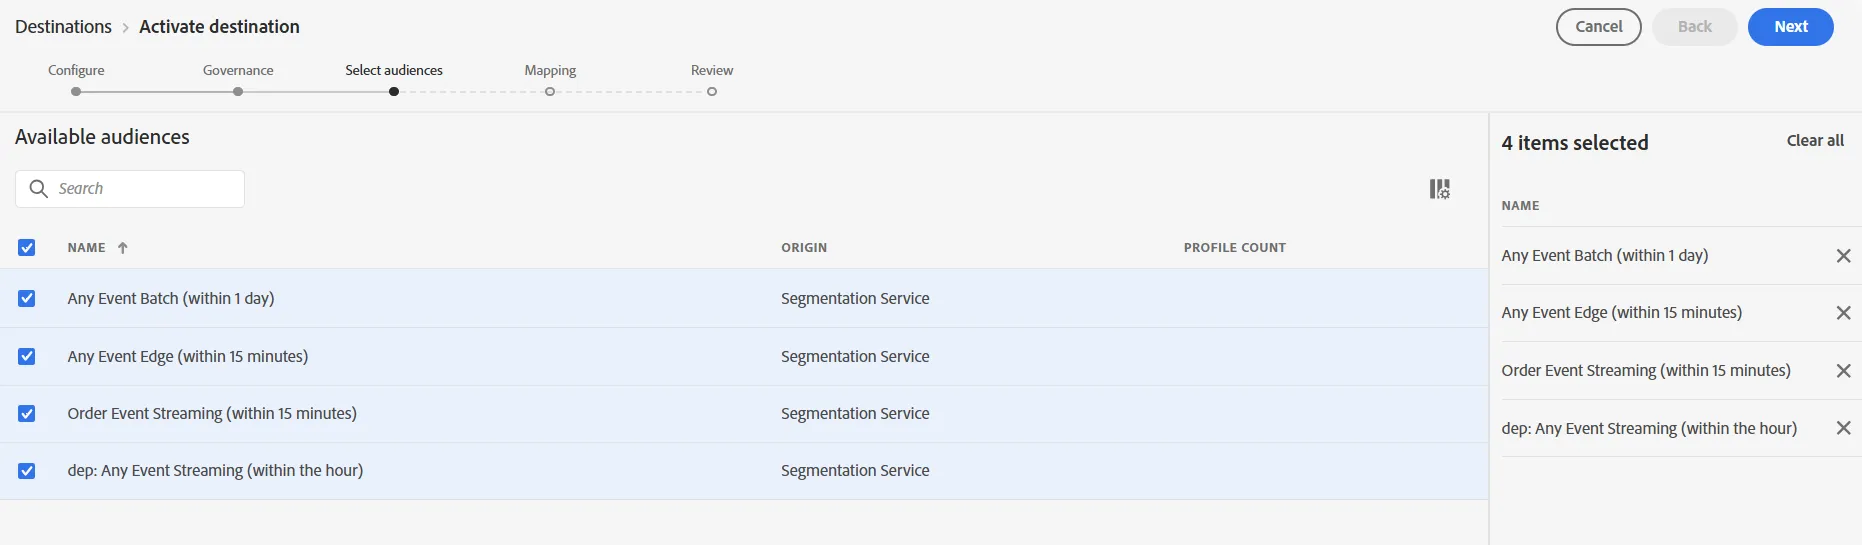The width and height of the screenshot is (1862, 545).
Task: Click 'Order Event Streaming' in the selected panel
Action: (1646, 370)
